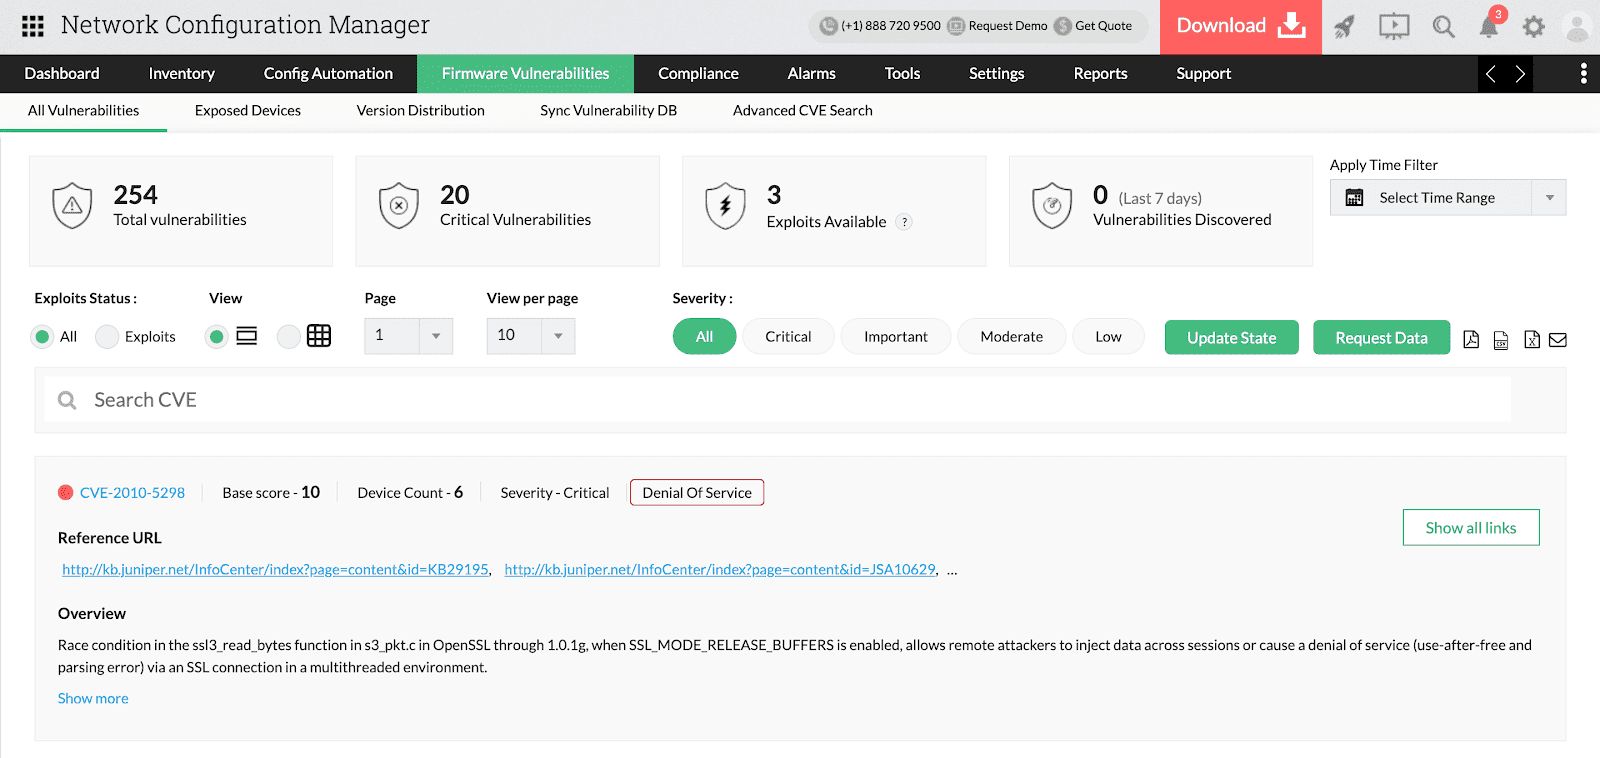Open the presentation video icon
Viewport: 1600px width, 758px height.
(1393, 27)
